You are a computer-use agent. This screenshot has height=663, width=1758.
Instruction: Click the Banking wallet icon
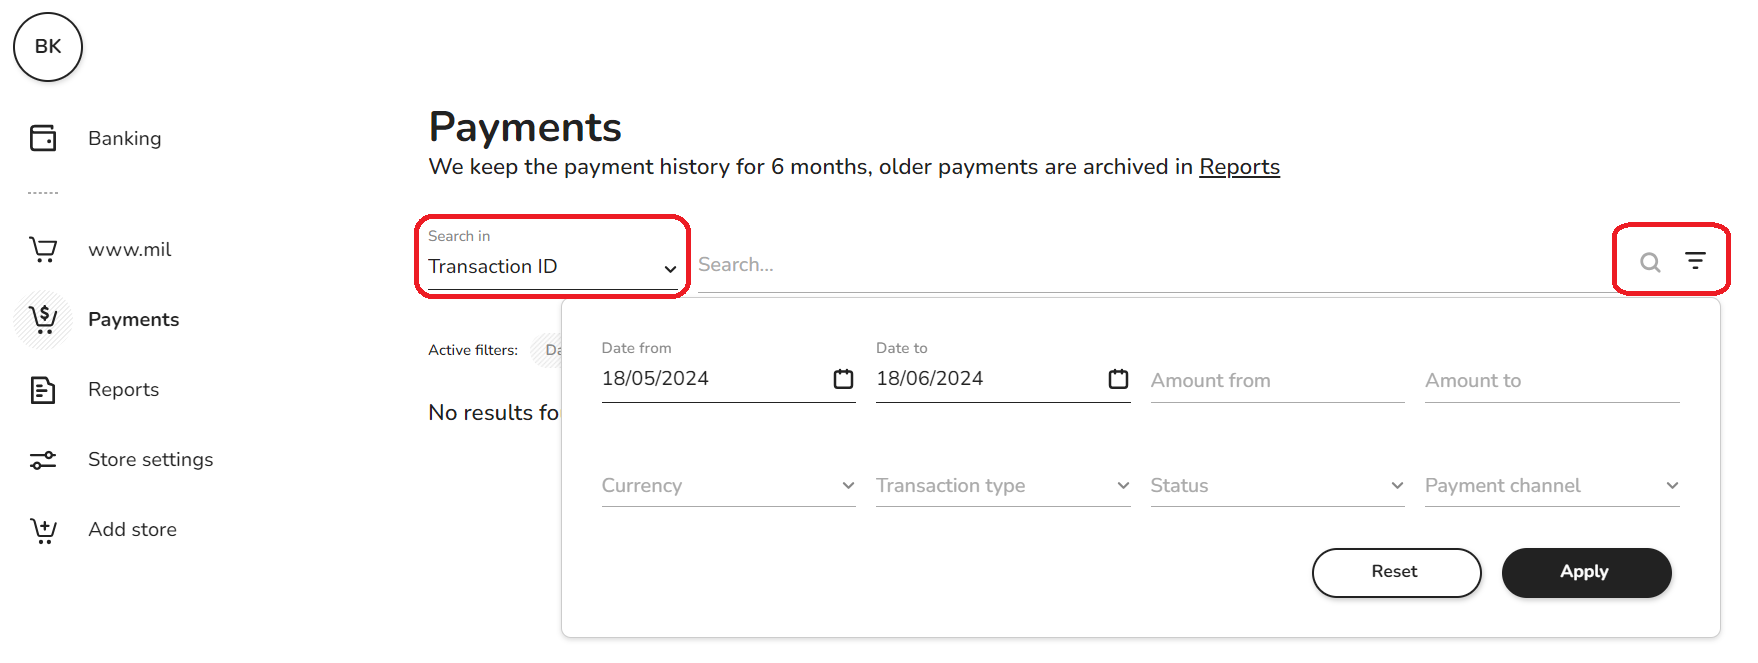43,138
